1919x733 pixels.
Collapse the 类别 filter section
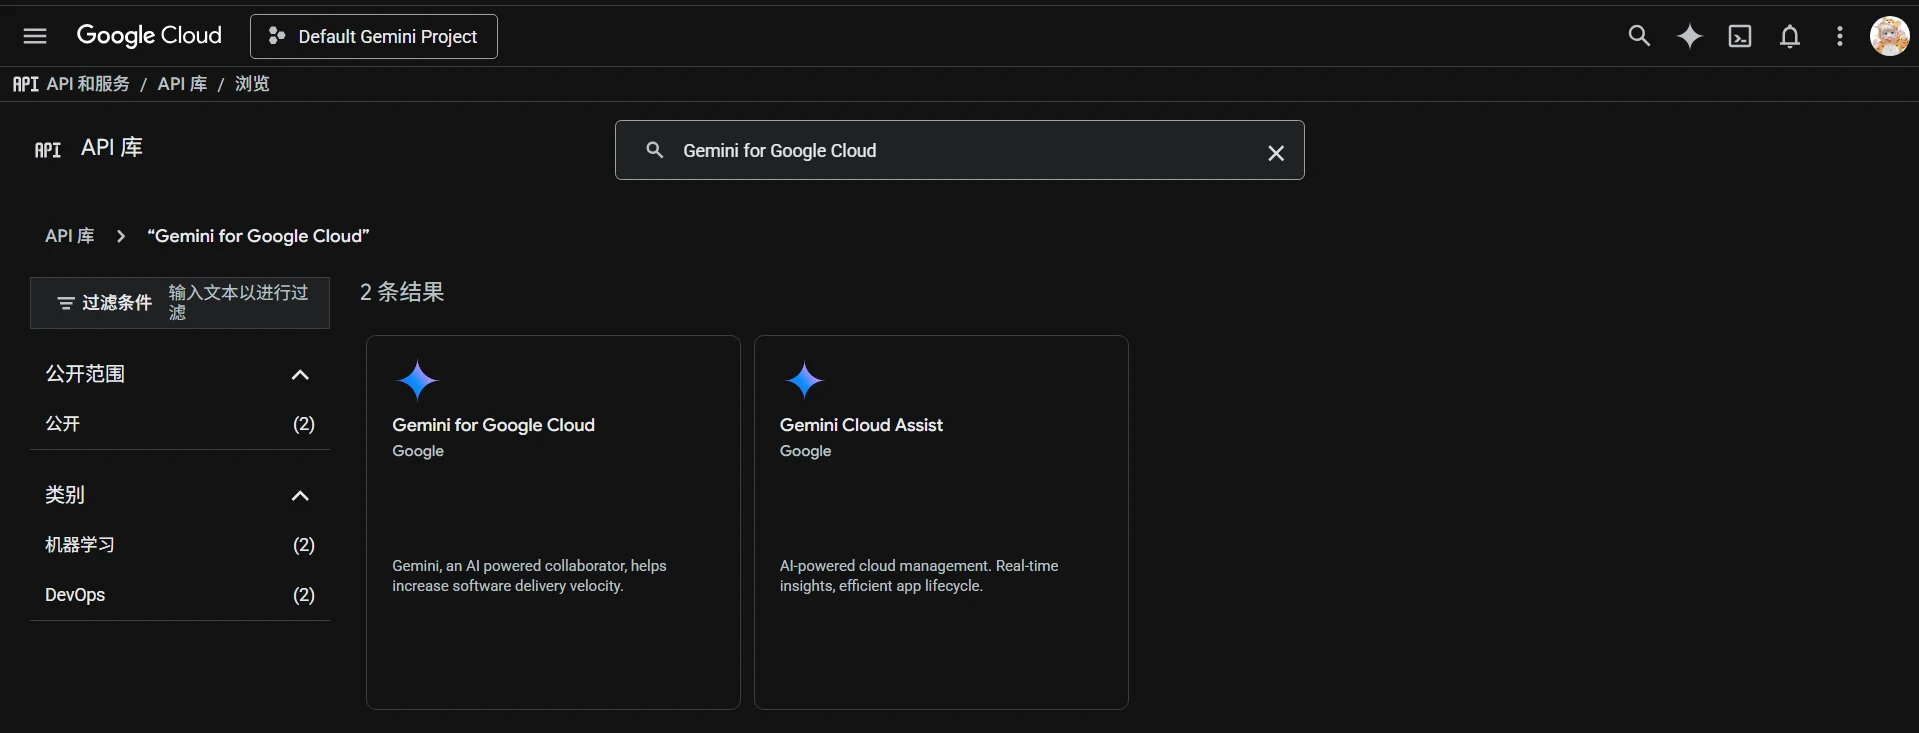300,496
